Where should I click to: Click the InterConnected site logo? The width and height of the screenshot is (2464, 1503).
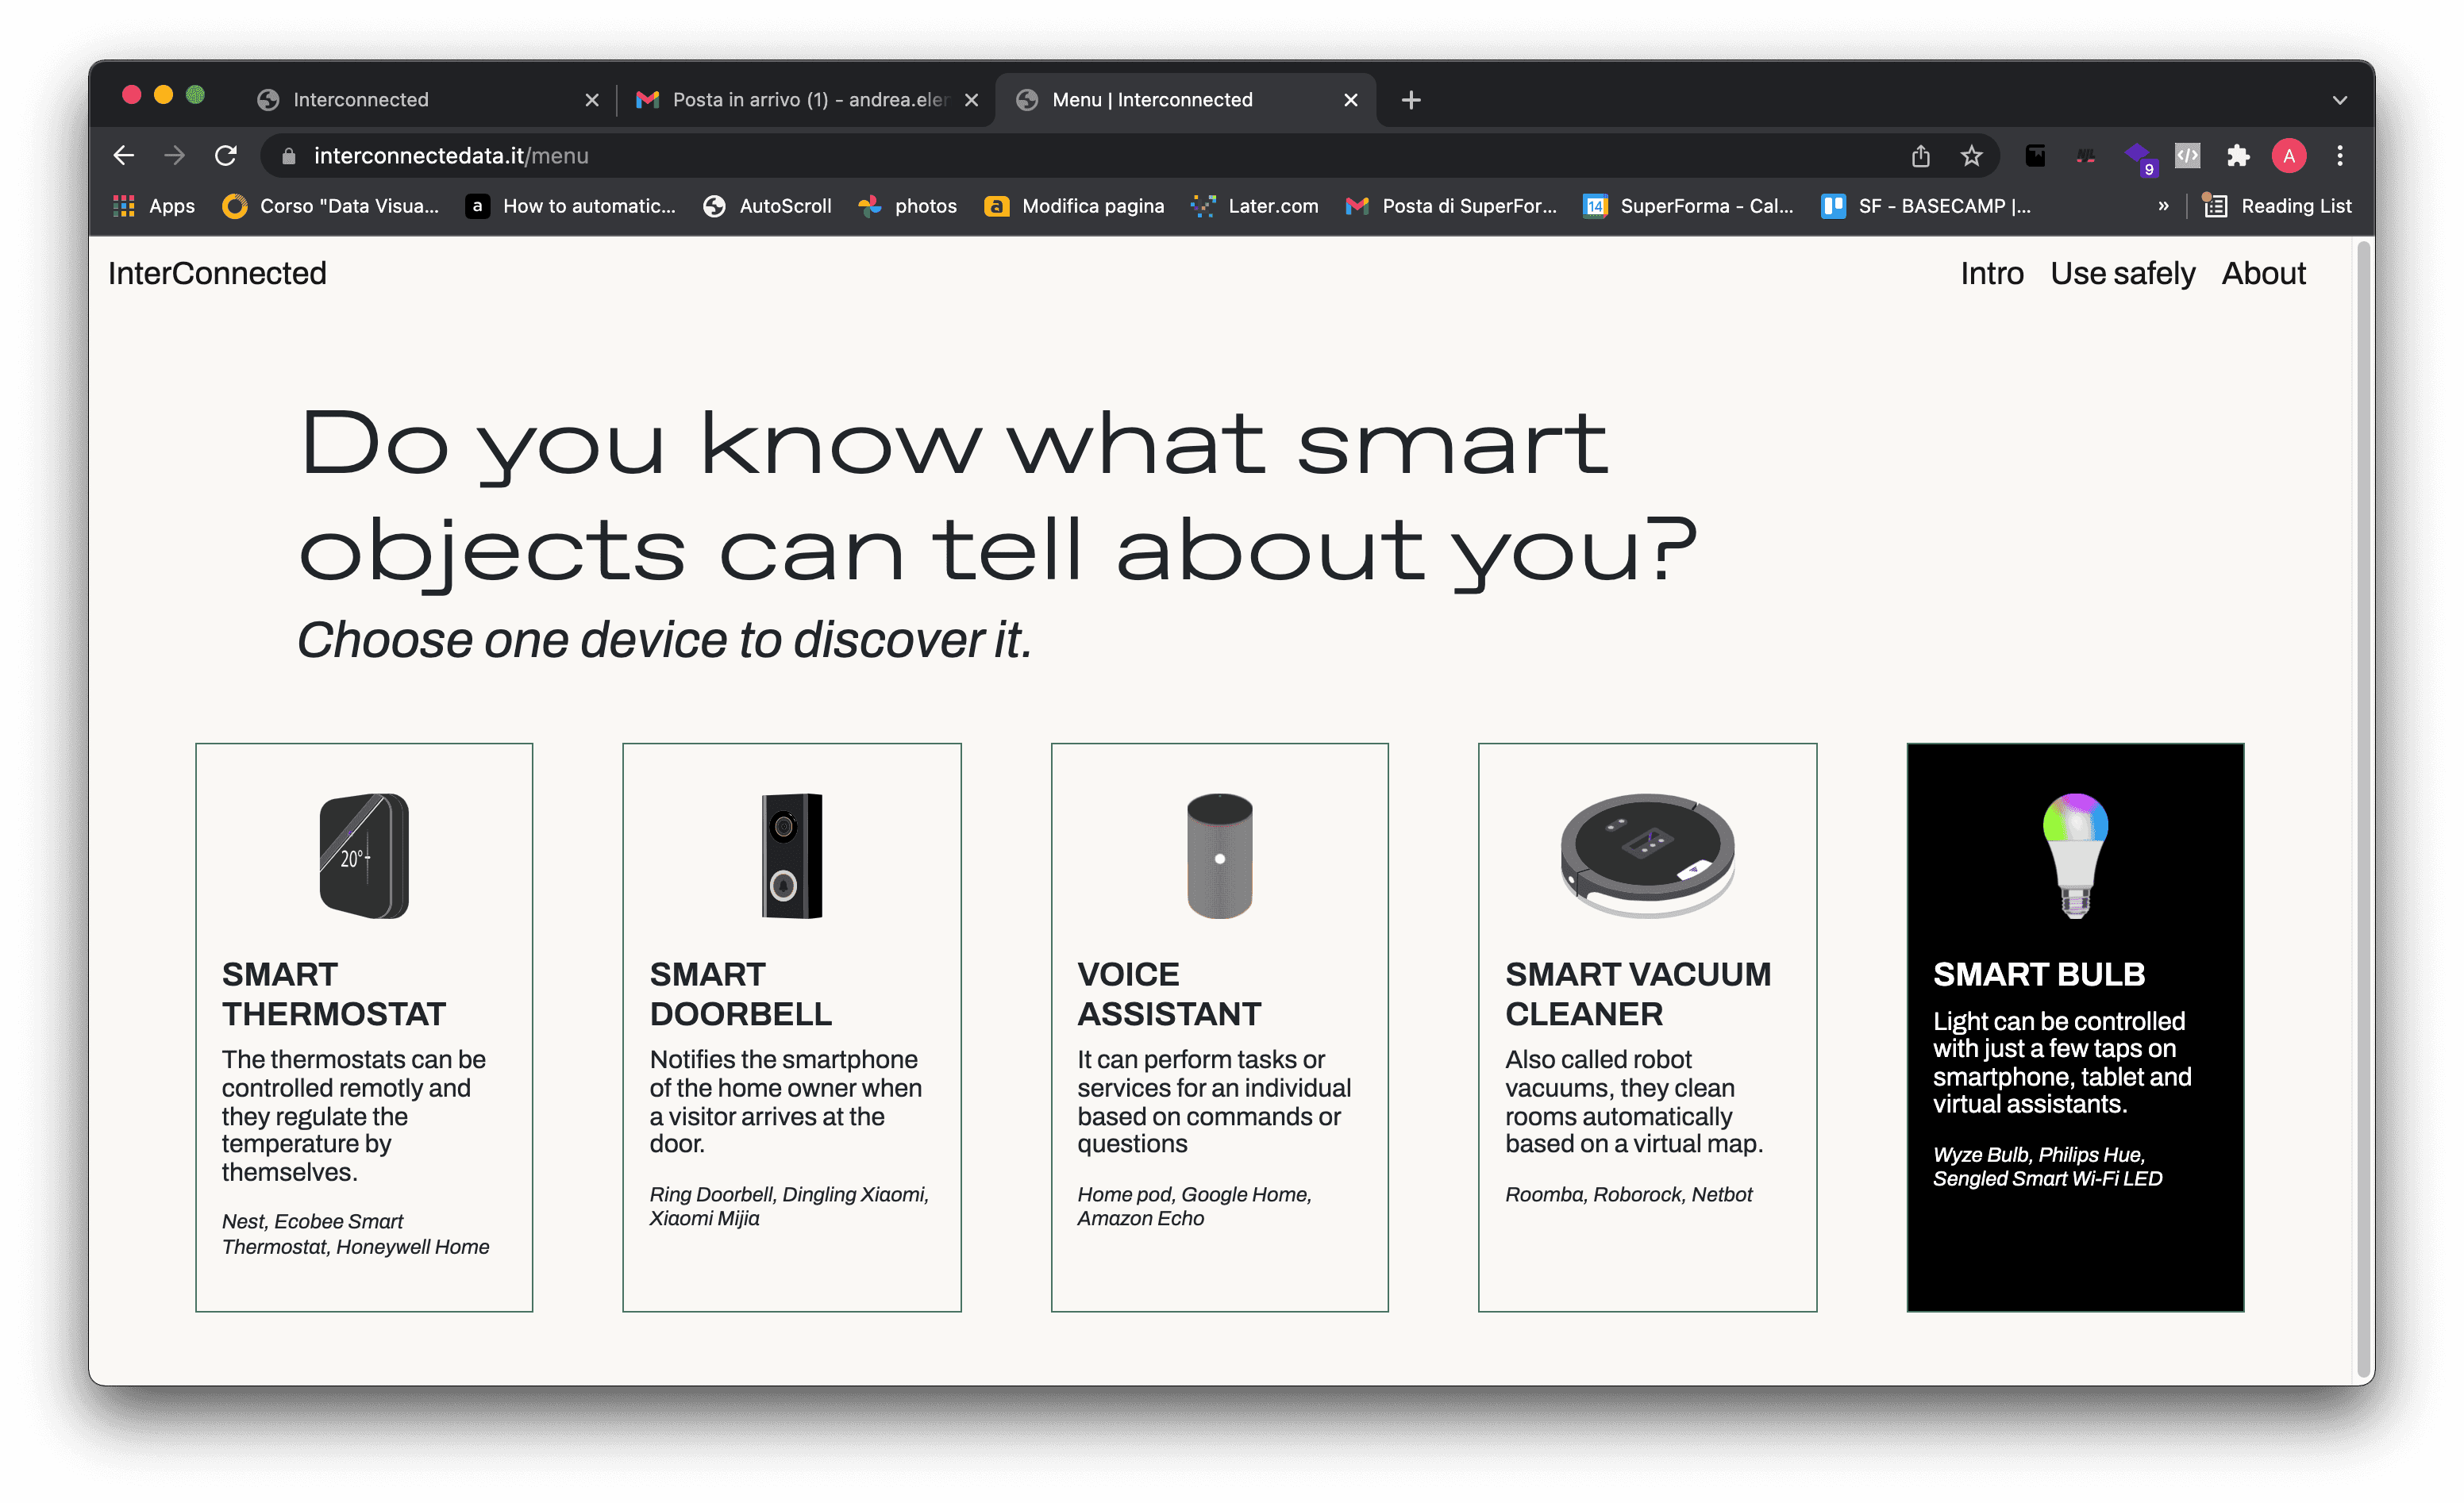pos(217,273)
